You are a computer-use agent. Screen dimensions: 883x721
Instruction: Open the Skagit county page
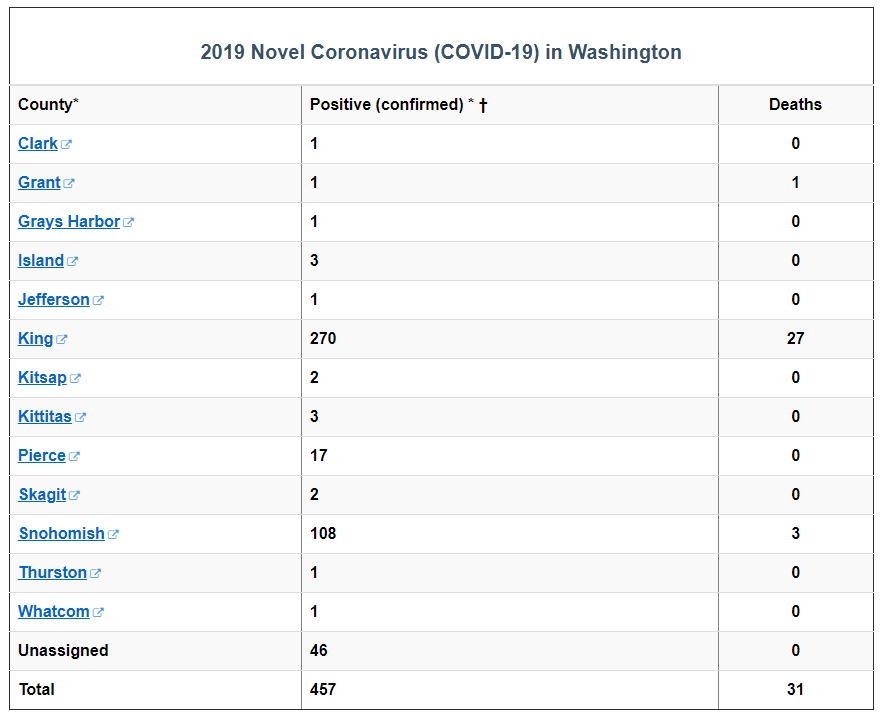[40, 494]
